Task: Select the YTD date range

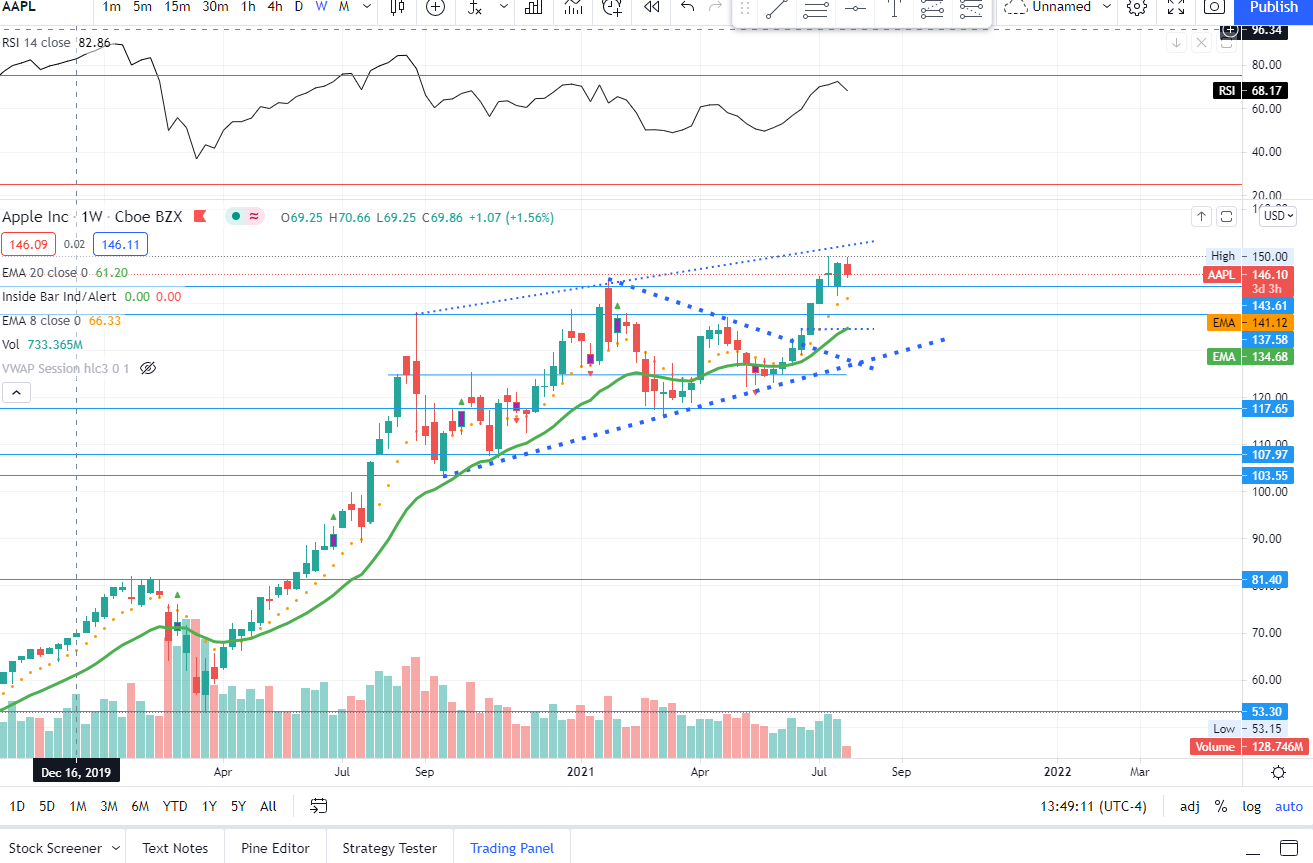Action: tap(175, 806)
